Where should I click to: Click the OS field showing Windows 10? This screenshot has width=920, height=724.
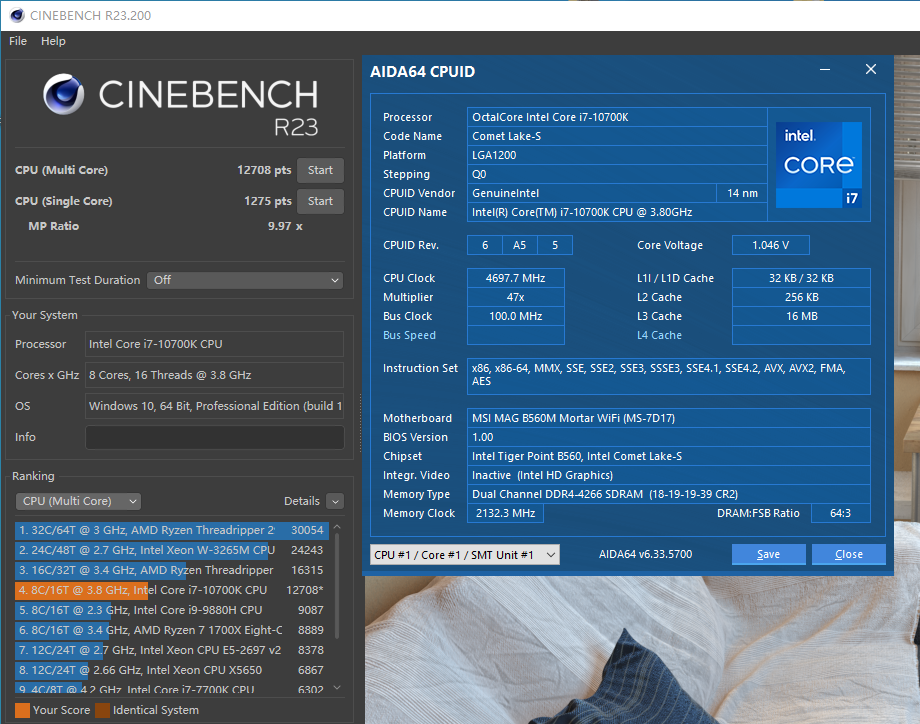[215, 407]
